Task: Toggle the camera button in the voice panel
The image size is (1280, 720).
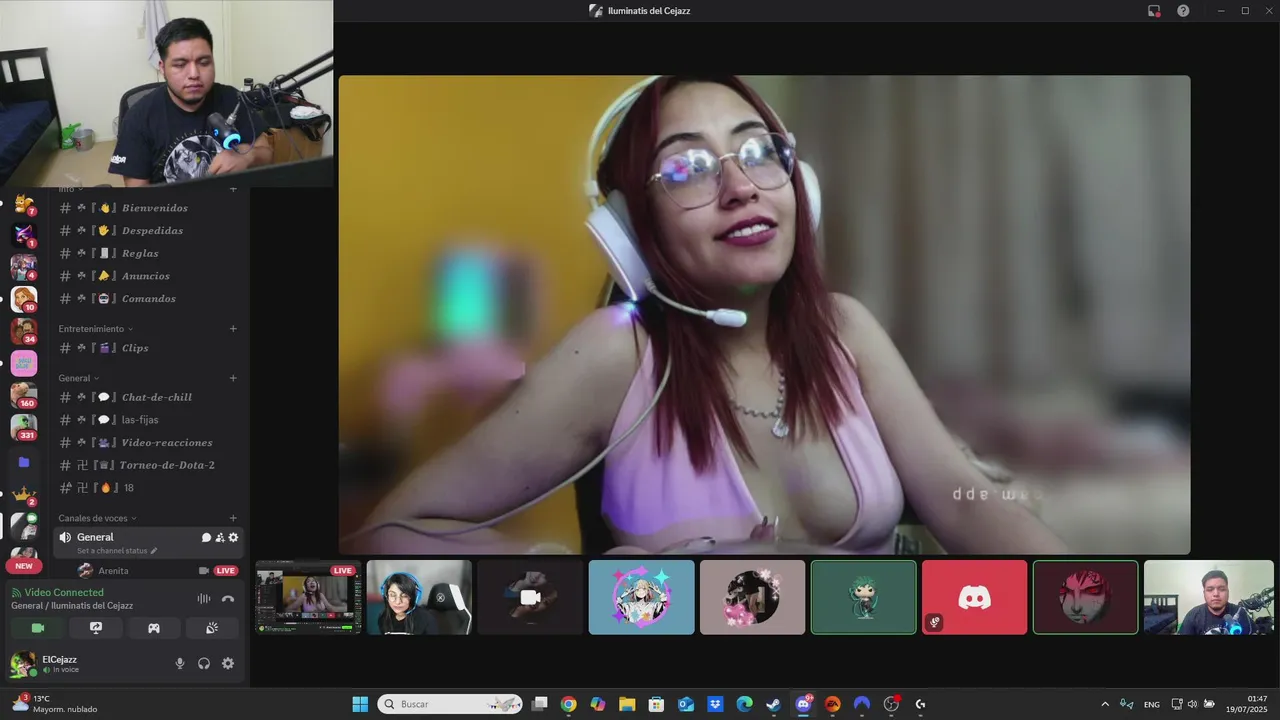Action: click(38, 628)
